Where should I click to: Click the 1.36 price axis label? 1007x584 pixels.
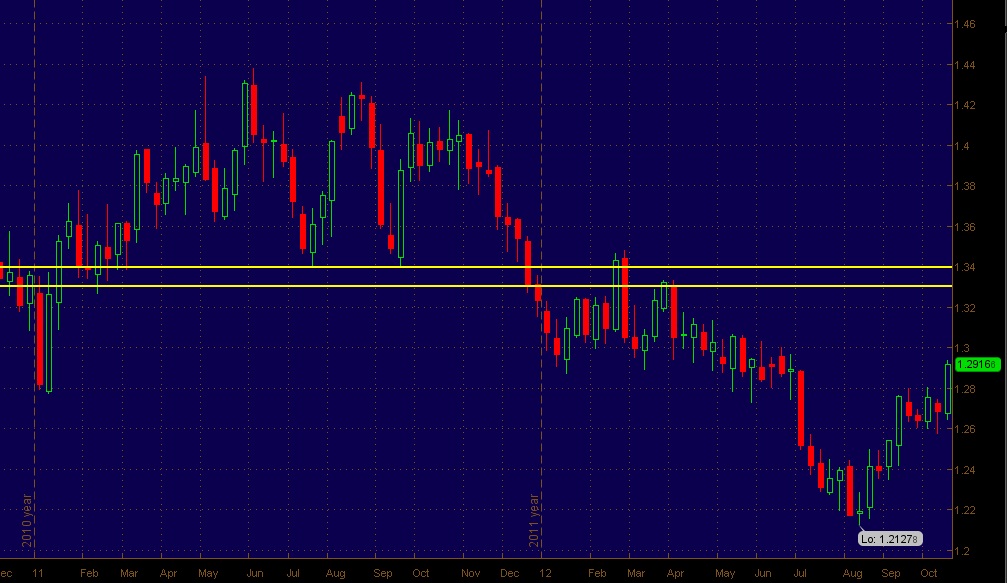[x=965, y=227]
